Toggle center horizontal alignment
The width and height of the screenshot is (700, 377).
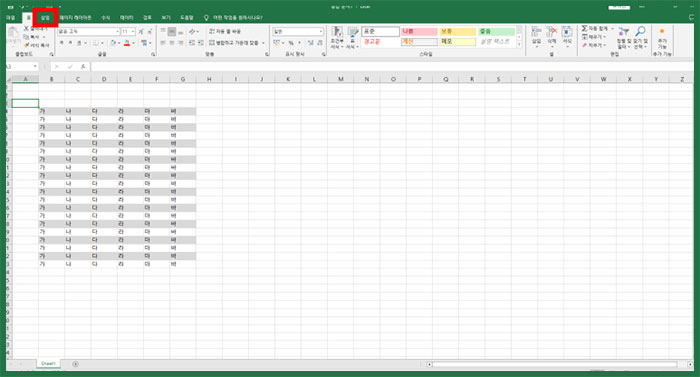pos(172,43)
